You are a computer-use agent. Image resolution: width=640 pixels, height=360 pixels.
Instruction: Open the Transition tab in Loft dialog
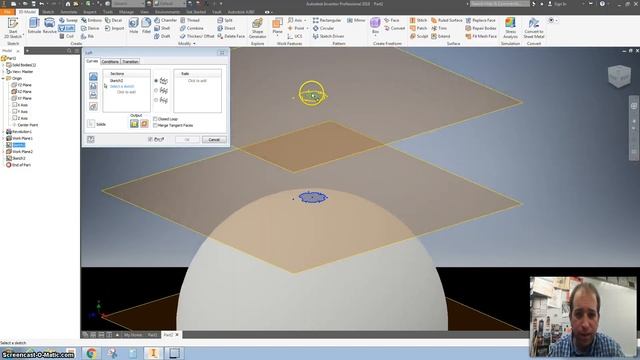click(x=130, y=62)
